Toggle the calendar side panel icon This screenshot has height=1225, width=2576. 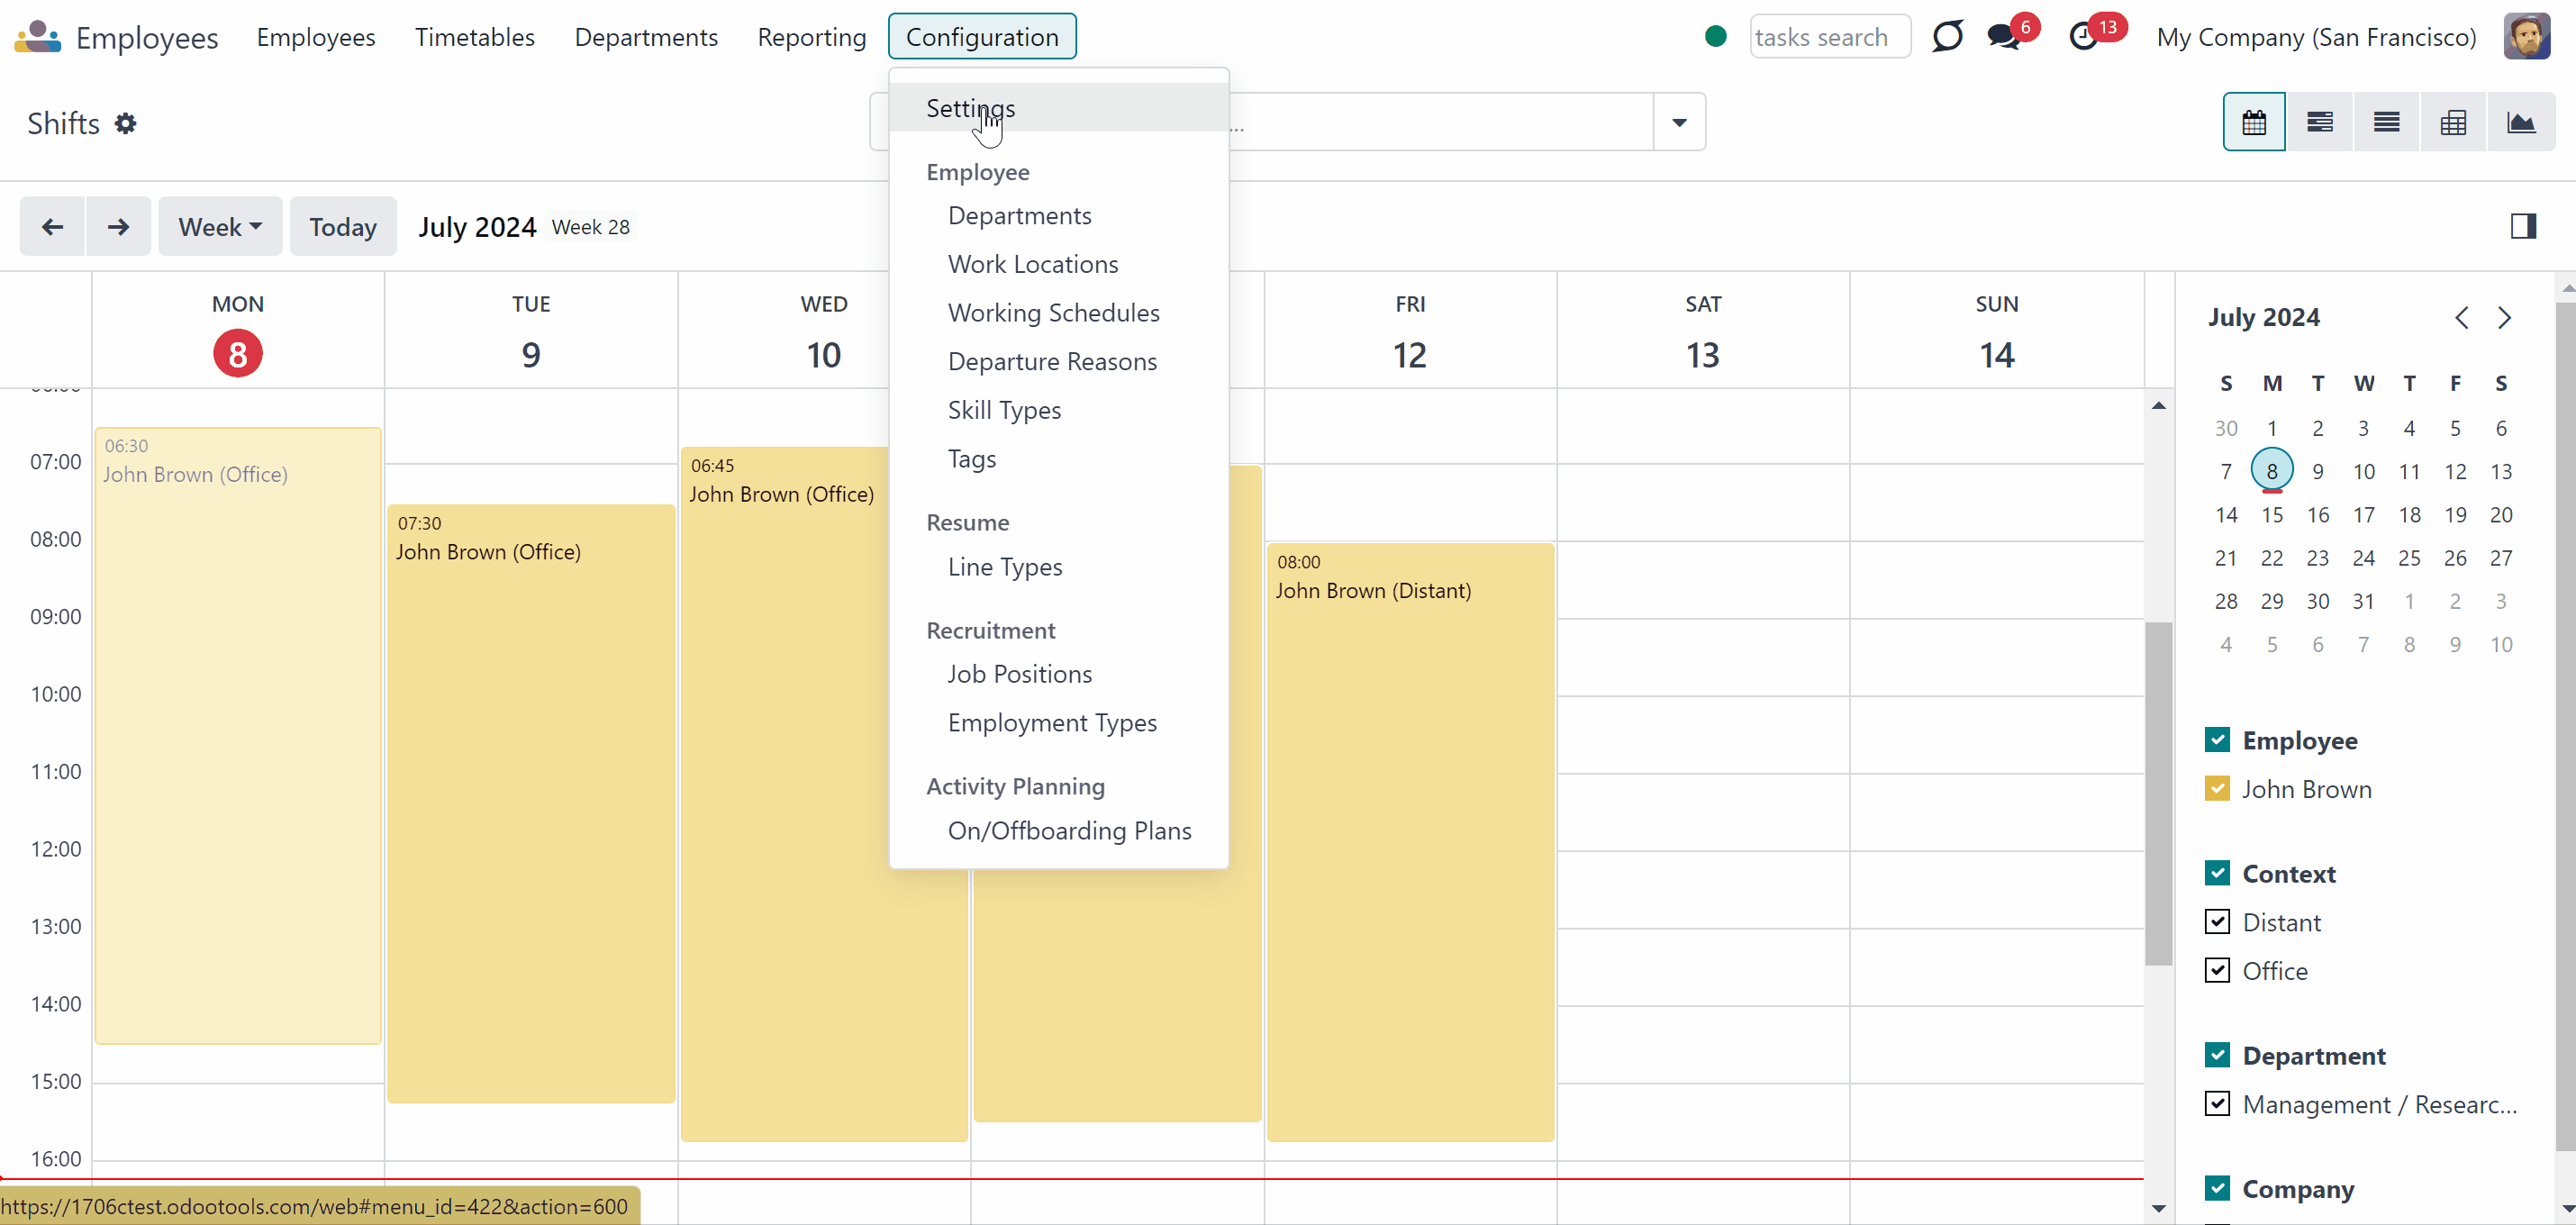[2523, 227]
